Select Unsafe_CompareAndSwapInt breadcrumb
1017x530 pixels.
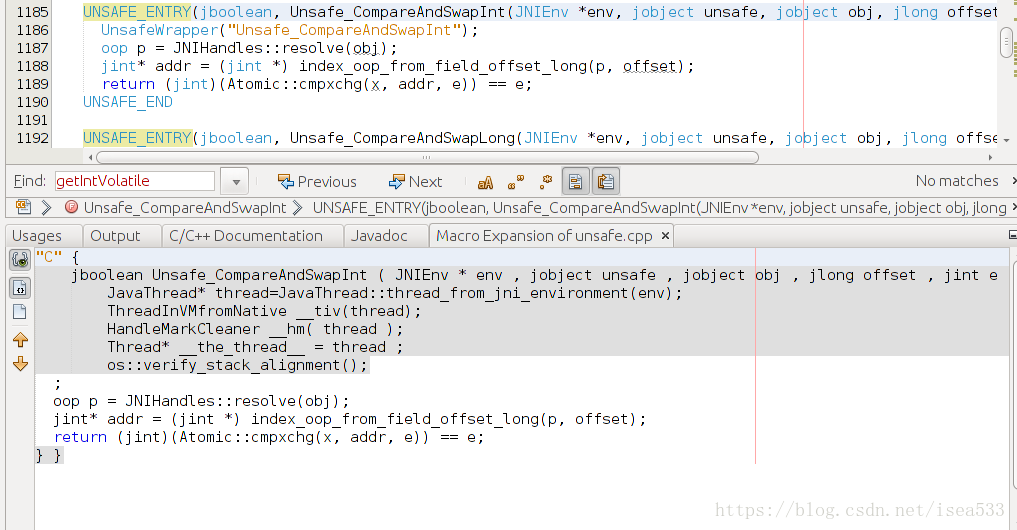185,208
